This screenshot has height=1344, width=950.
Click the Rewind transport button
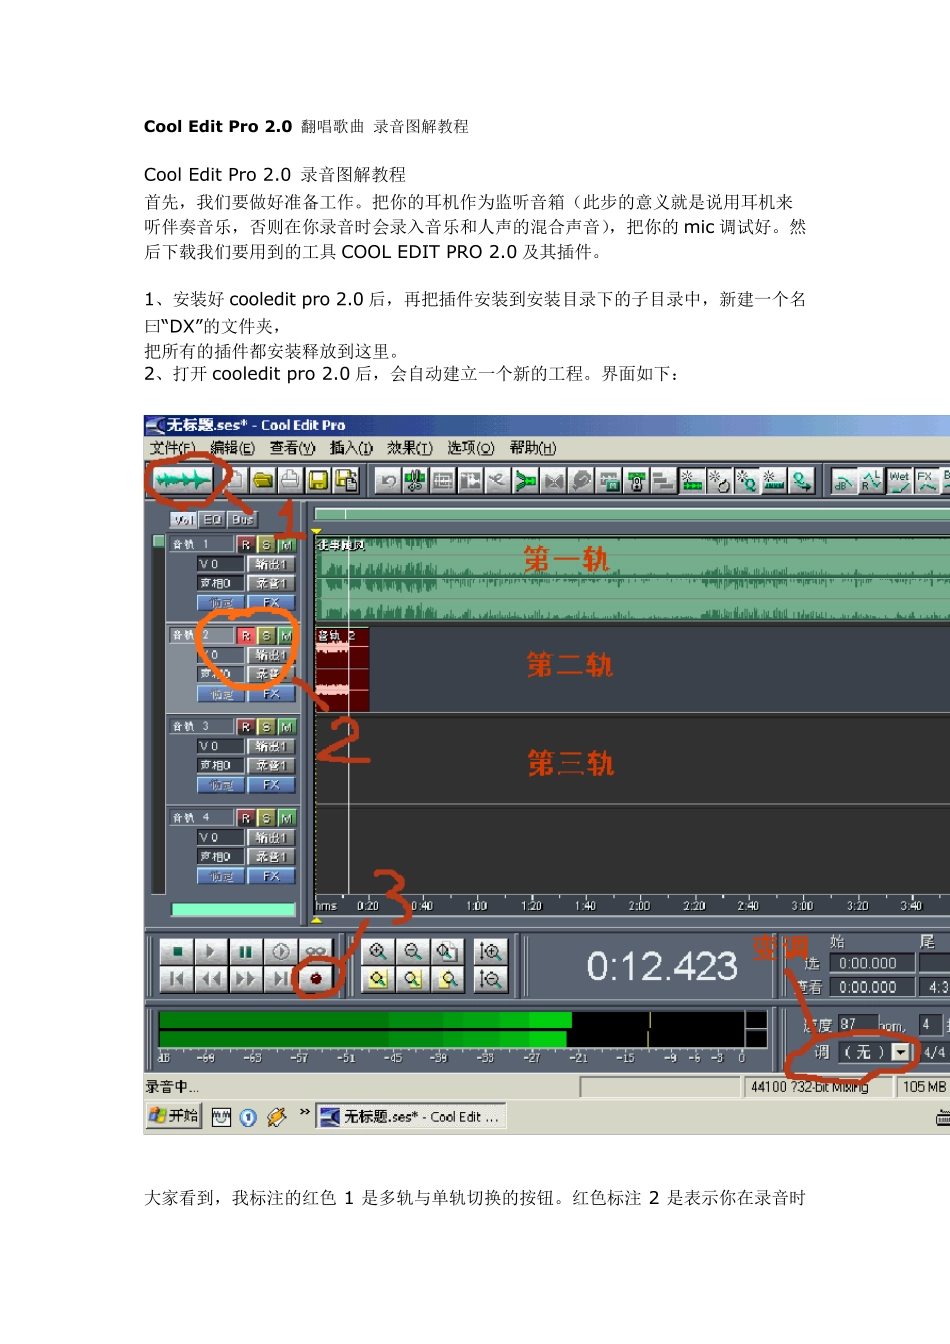(210, 979)
